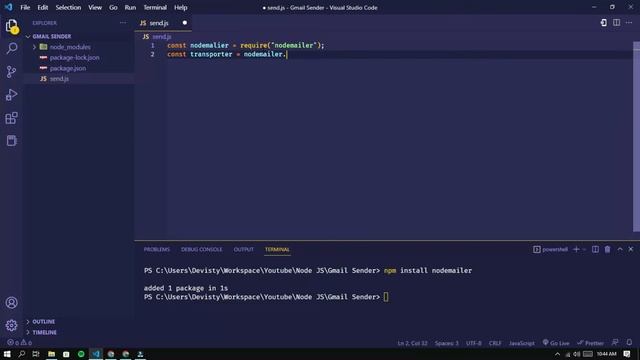Image resolution: width=640 pixels, height=360 pixels.
Task: Switch to the Output tab
Action: (244, 249)
